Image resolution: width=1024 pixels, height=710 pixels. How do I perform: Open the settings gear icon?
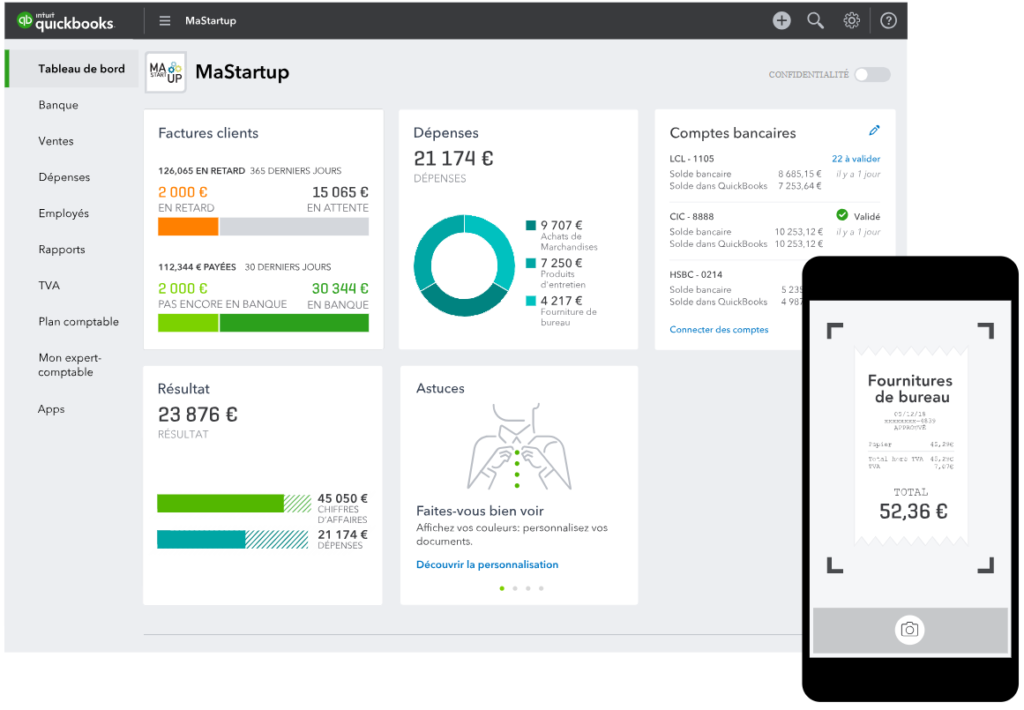pos(852,21)
